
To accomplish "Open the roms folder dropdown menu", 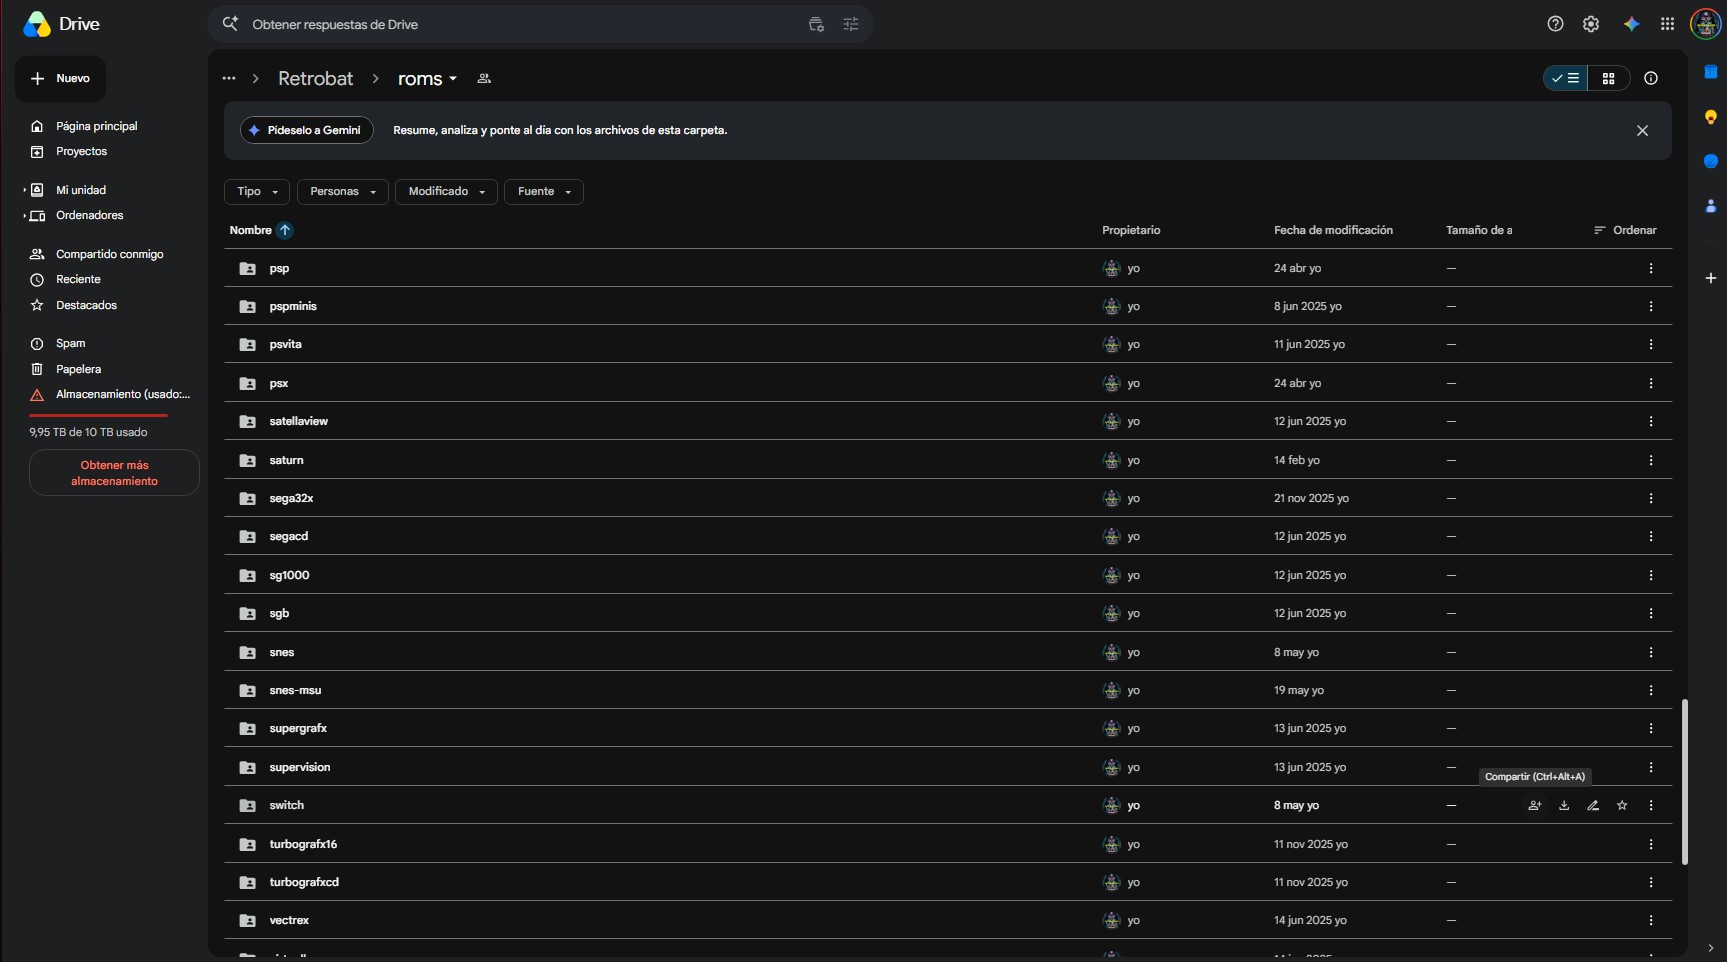I will [427, 78].
